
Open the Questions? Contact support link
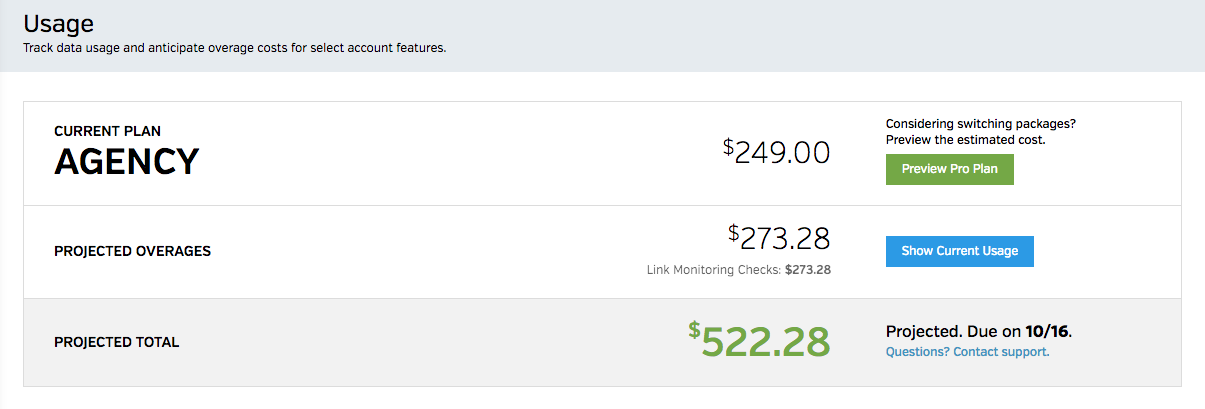(x=967, y=352)
